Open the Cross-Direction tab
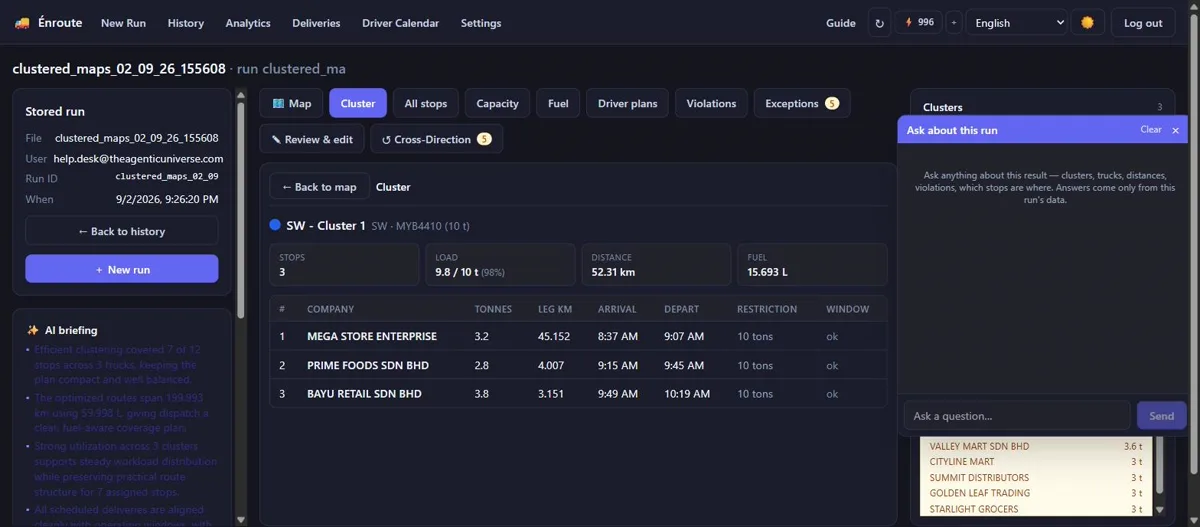Screen dimensions: 1200x527 pos(436,139)
